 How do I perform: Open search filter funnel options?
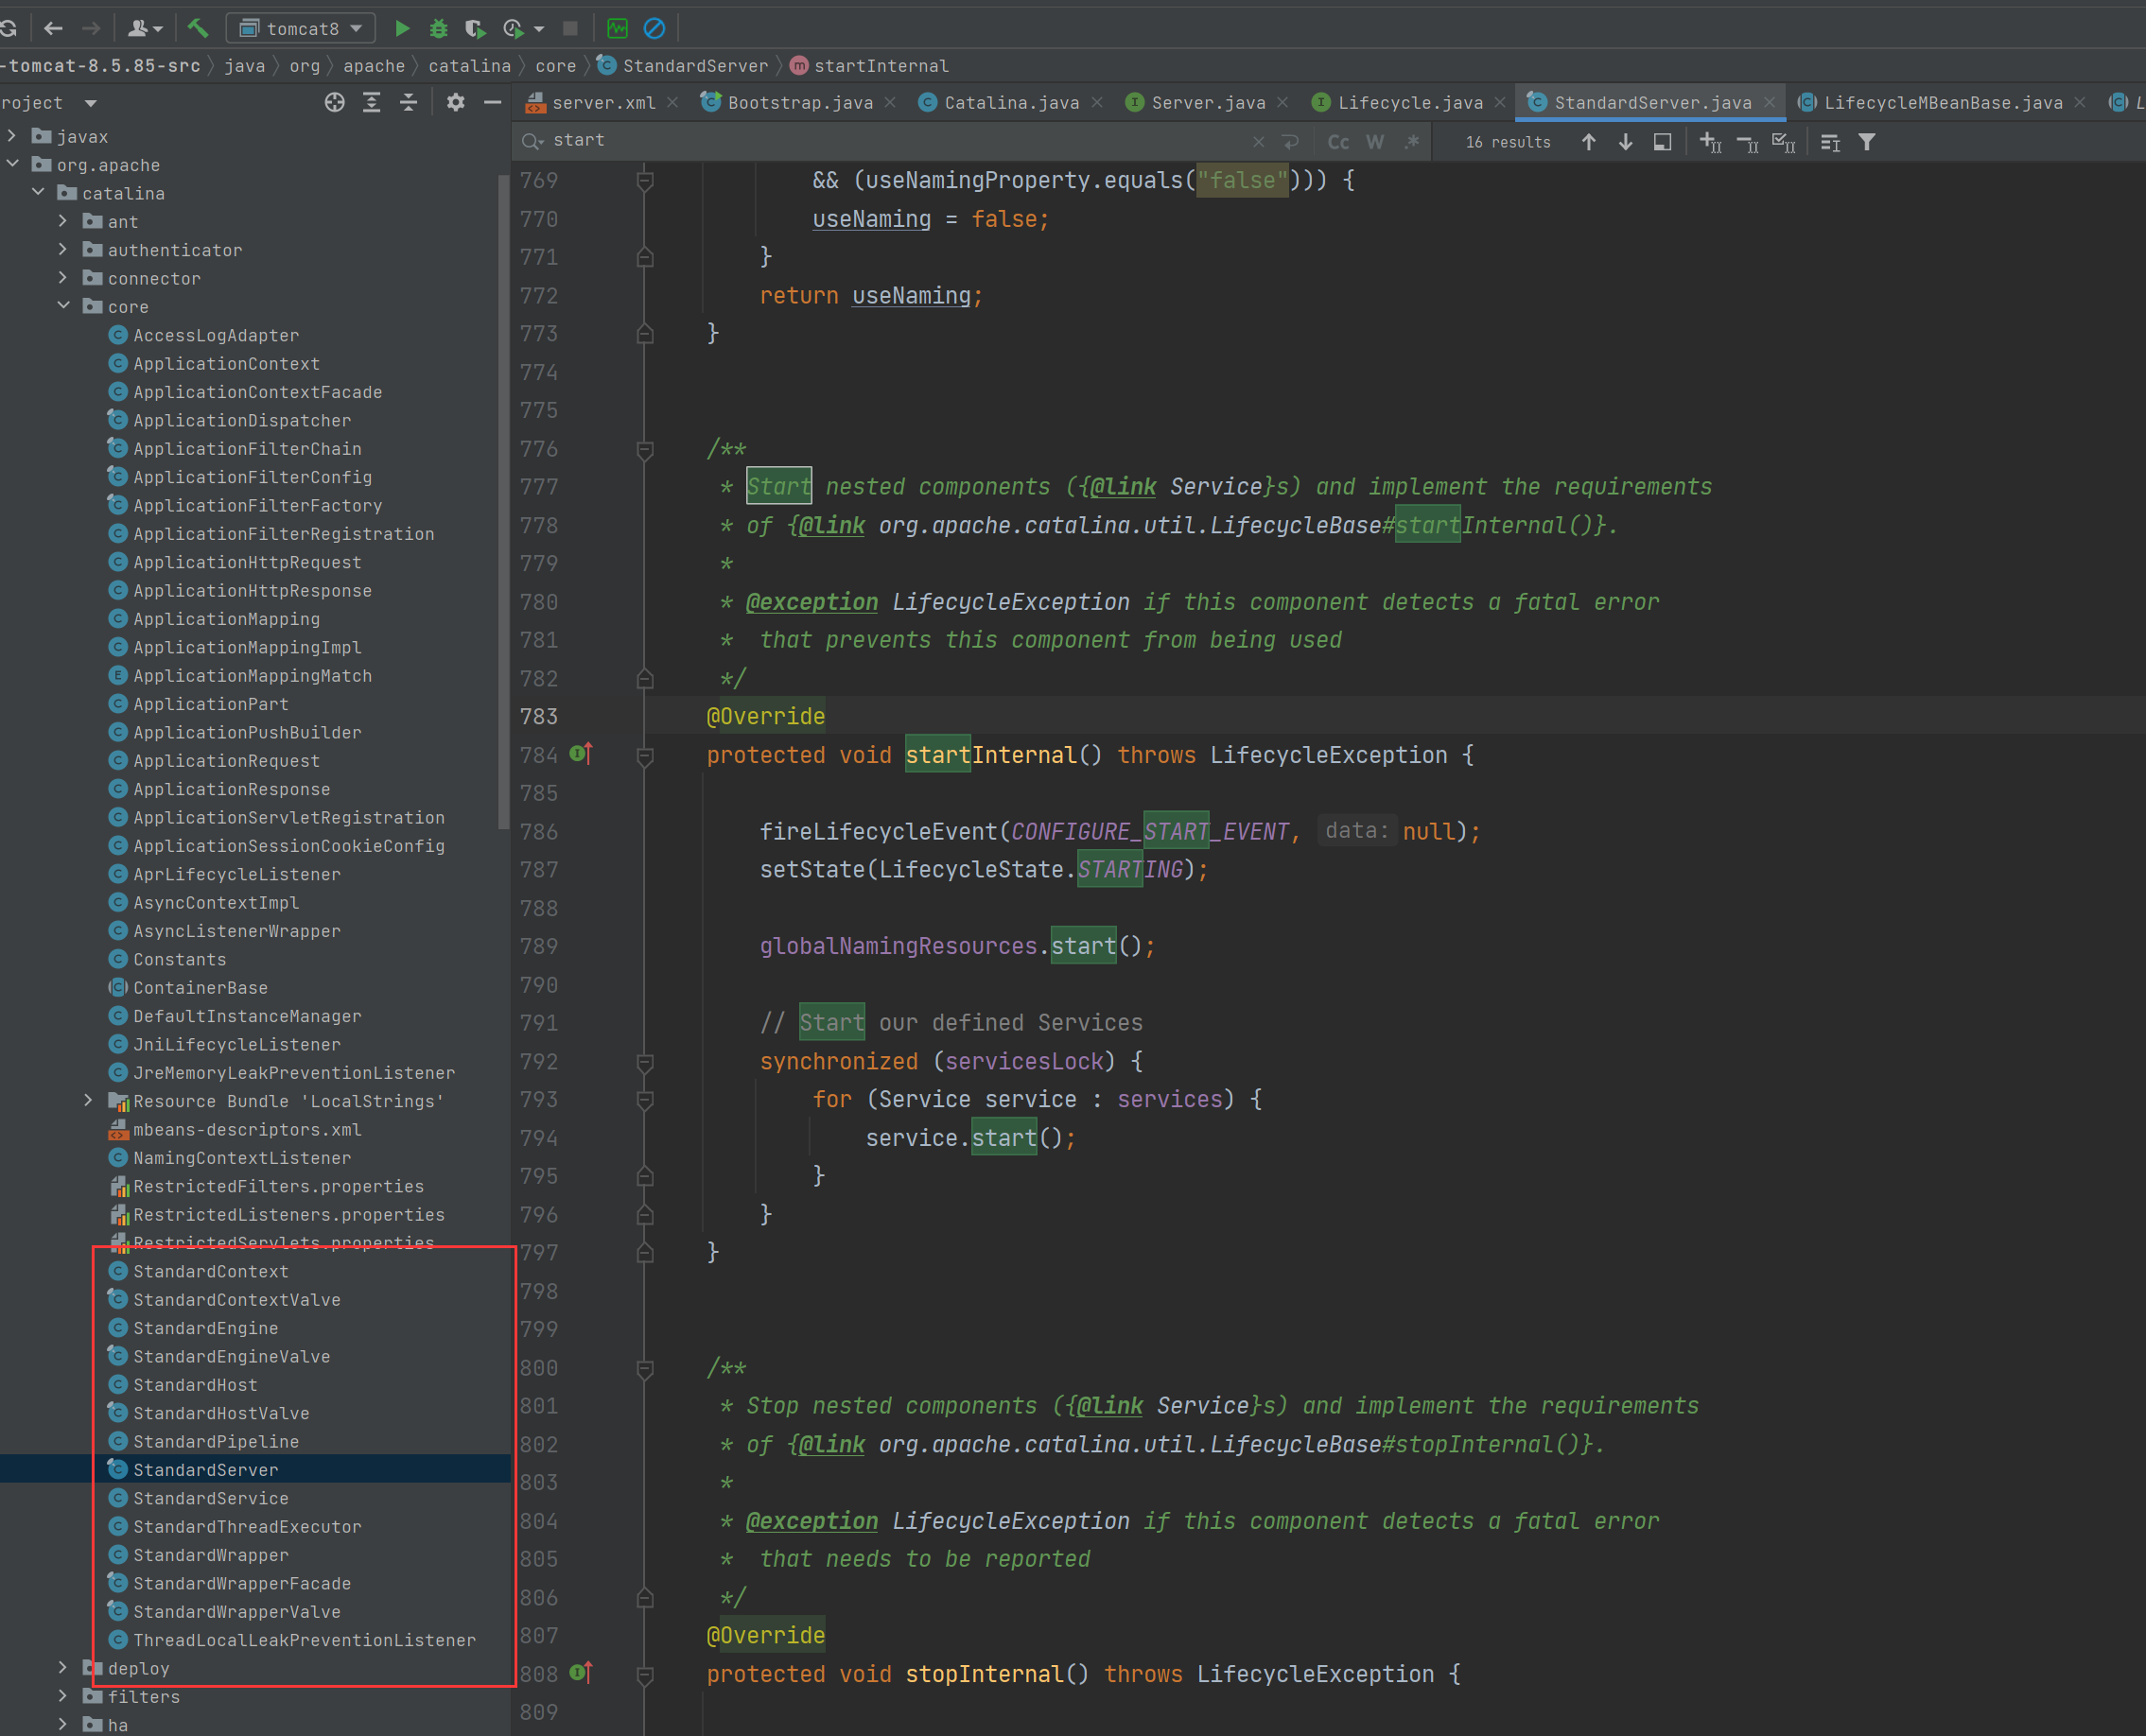(x=1866, y=142)
